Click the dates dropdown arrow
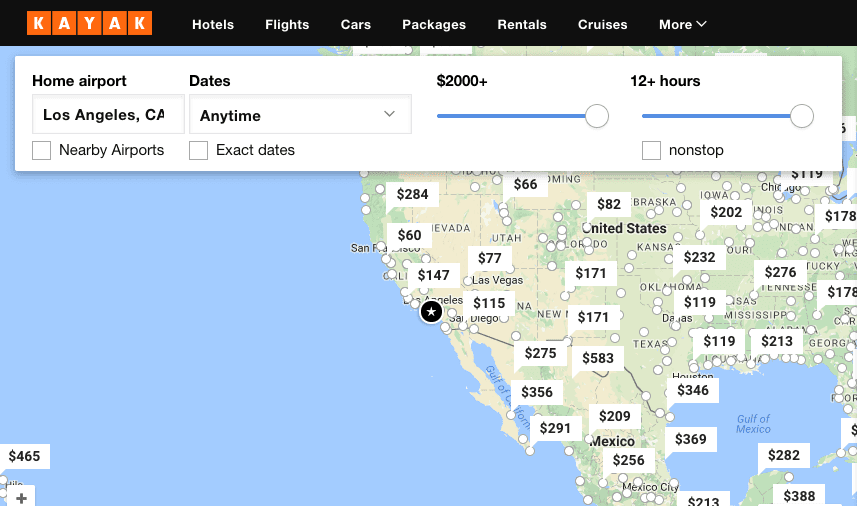This screenshot has height=506, width=857. tap(389, 114)
